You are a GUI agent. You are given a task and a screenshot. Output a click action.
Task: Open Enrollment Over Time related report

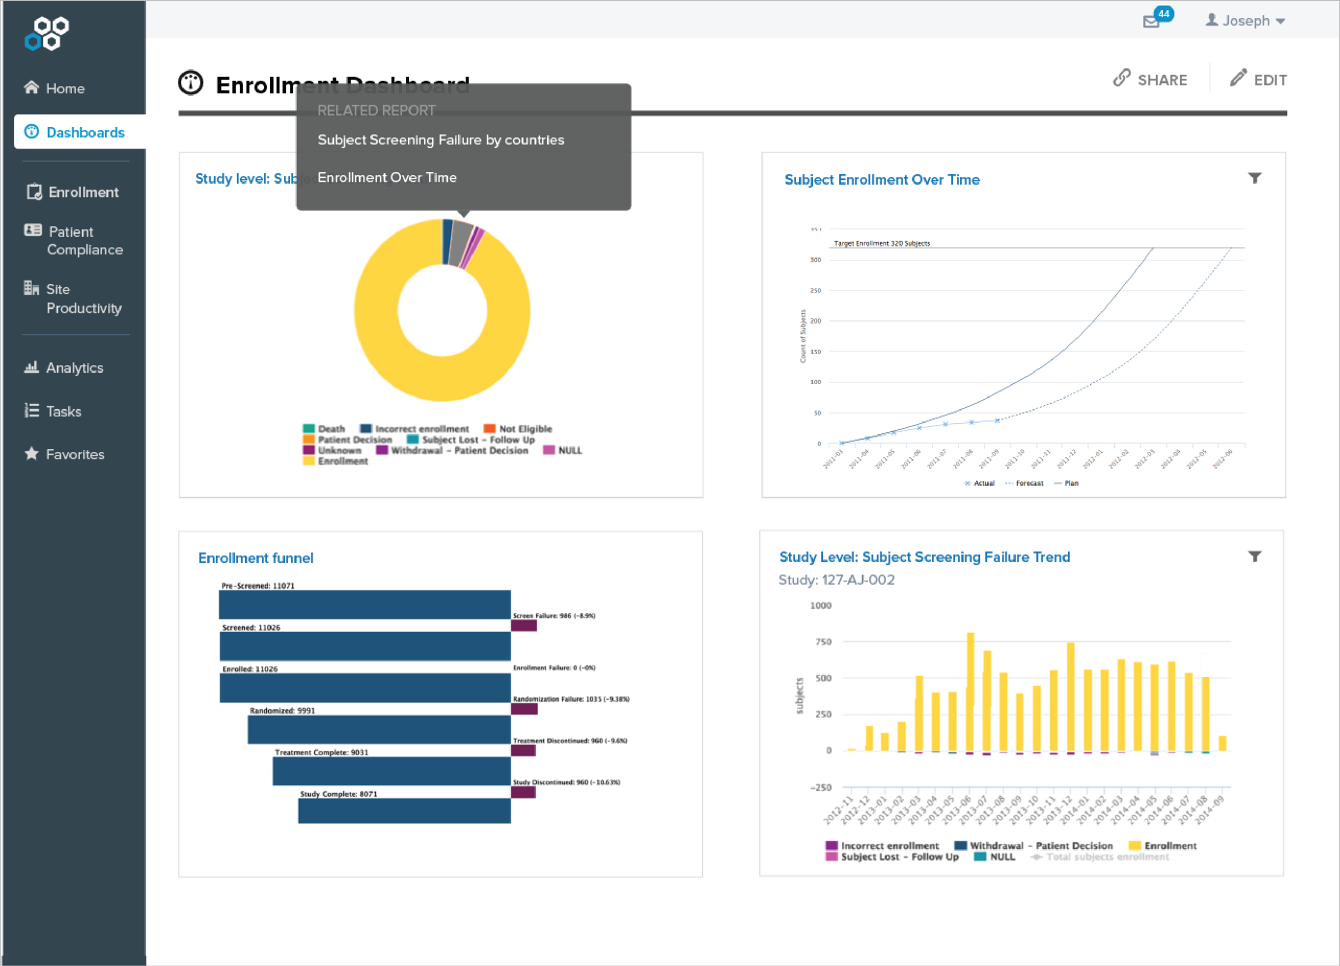point(387,177)
